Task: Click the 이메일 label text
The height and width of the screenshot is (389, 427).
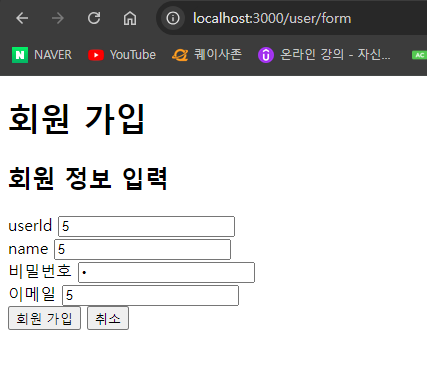Action: tap(32, 294)
